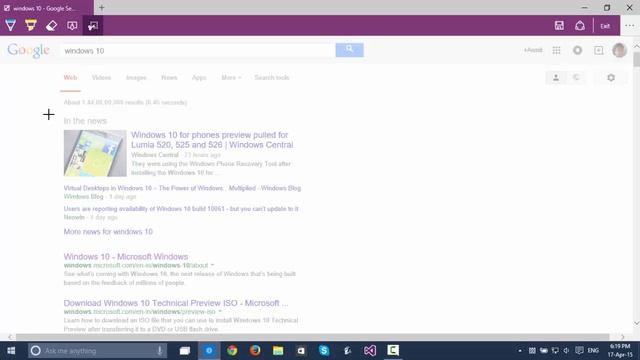
Task: Select the Highlighter tool
Action: click(x=31, y=26)
